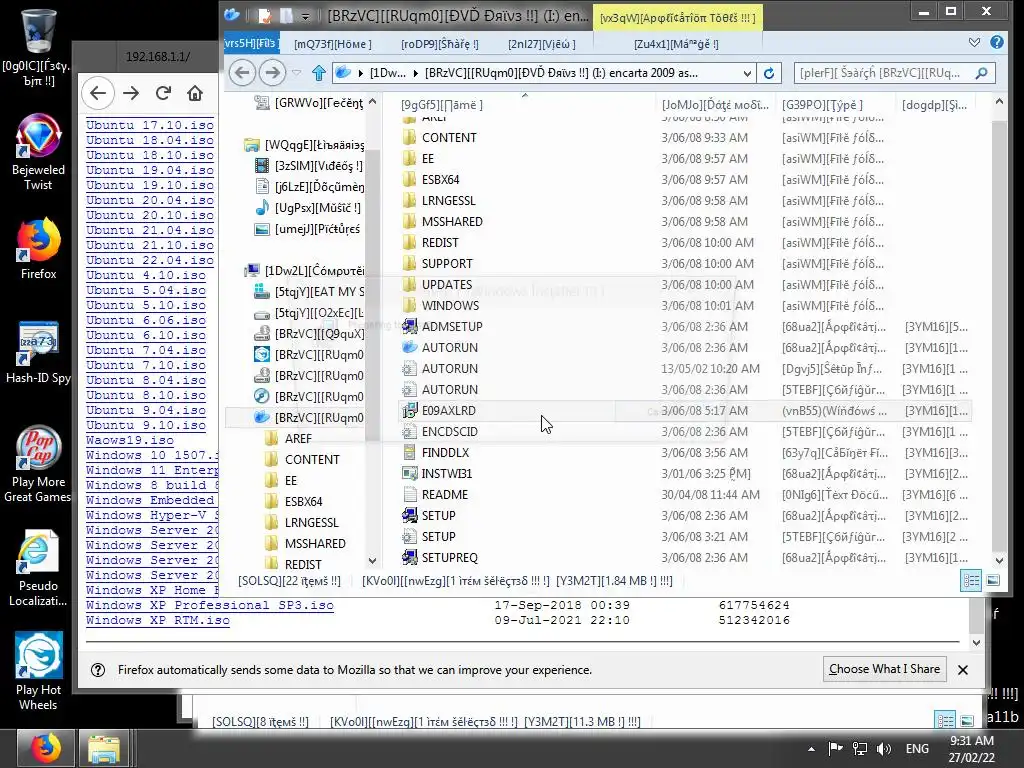
Task: Go to Firefox home page icon
Action: (195, 93)
